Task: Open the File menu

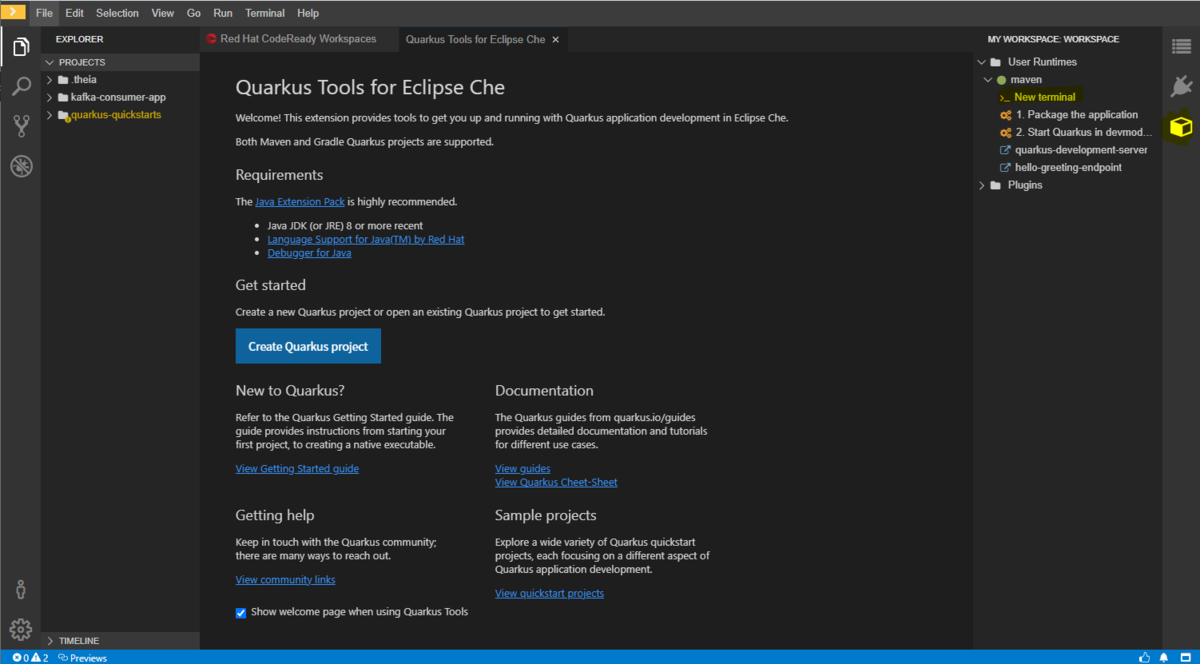Action: [x=44, y=13]
